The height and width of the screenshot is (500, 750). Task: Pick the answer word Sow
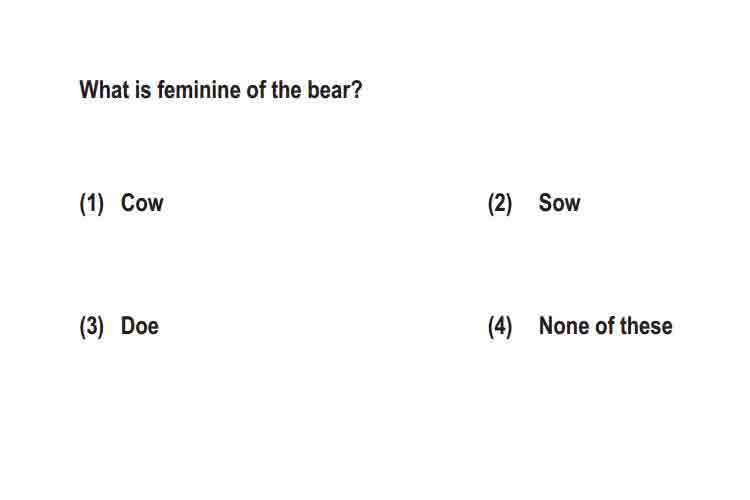pos(560,203)
